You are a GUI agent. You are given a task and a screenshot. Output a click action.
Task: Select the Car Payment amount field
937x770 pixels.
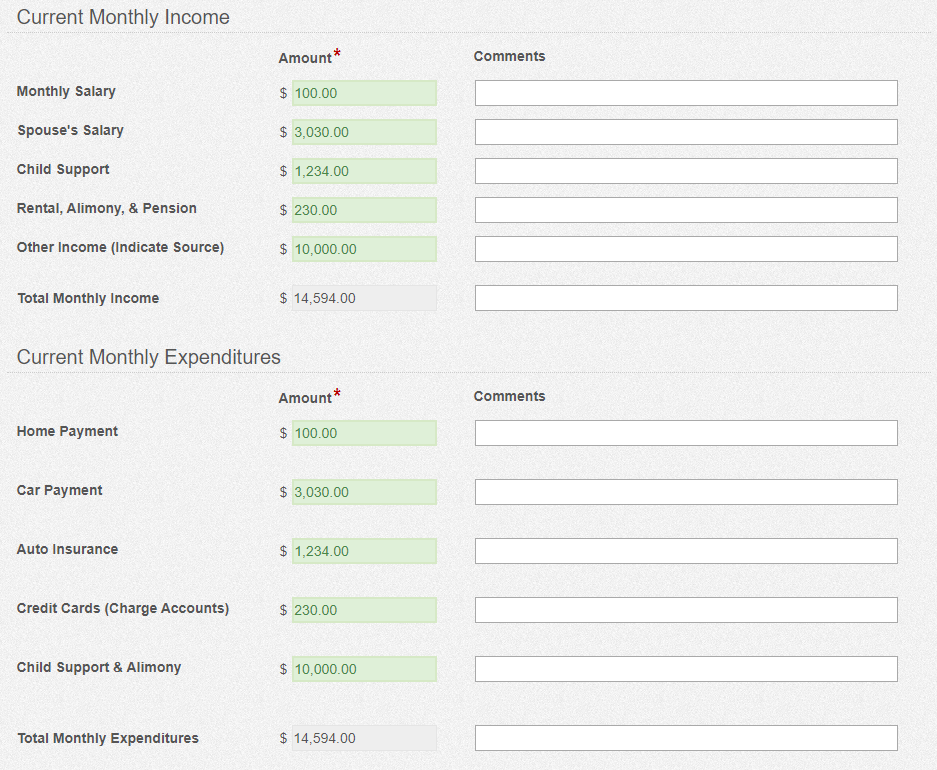pos(364,492)
